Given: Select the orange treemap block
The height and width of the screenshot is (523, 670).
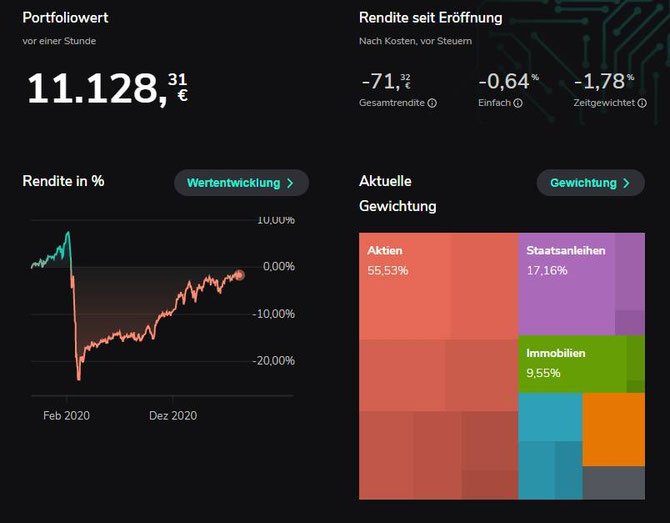Looking at the screenshot, I should point(614,429).
